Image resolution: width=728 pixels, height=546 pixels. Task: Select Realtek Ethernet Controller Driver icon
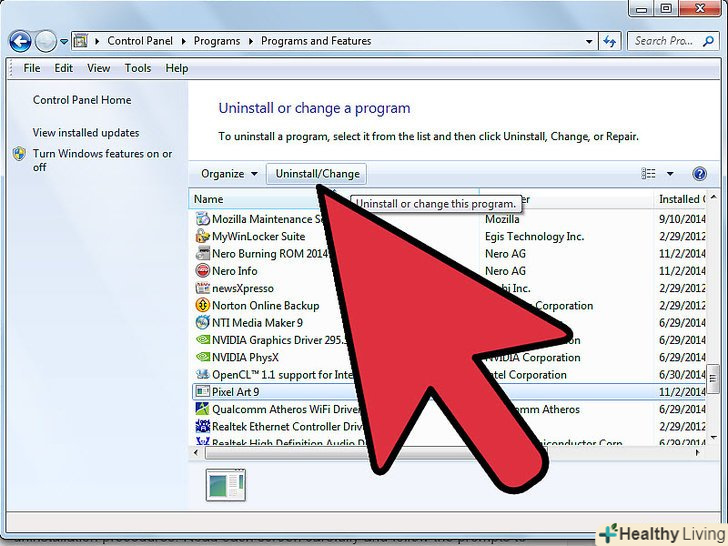(x=202, y=426)
